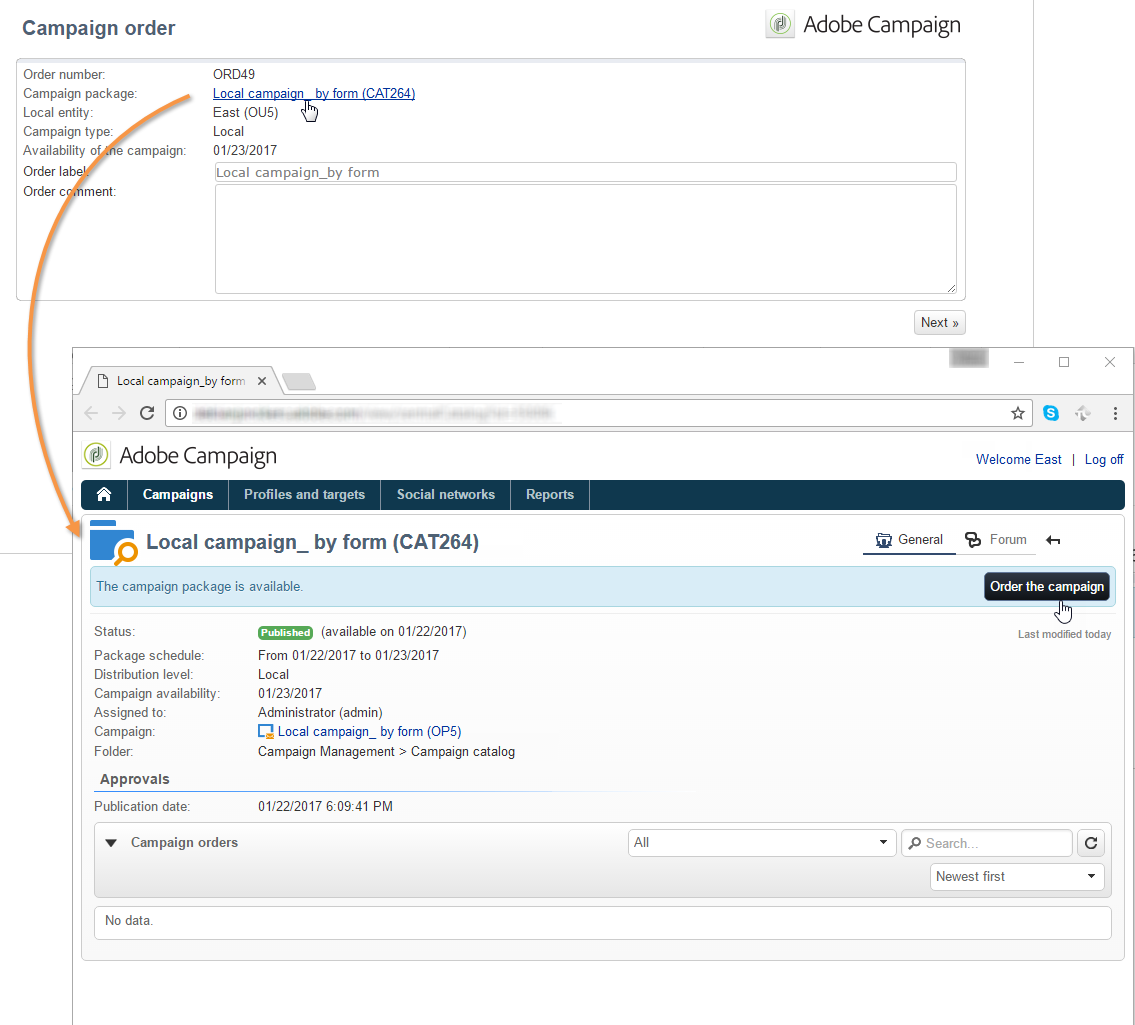
Task: Log off from Adobe Campaign
Action: [1103, 460]
